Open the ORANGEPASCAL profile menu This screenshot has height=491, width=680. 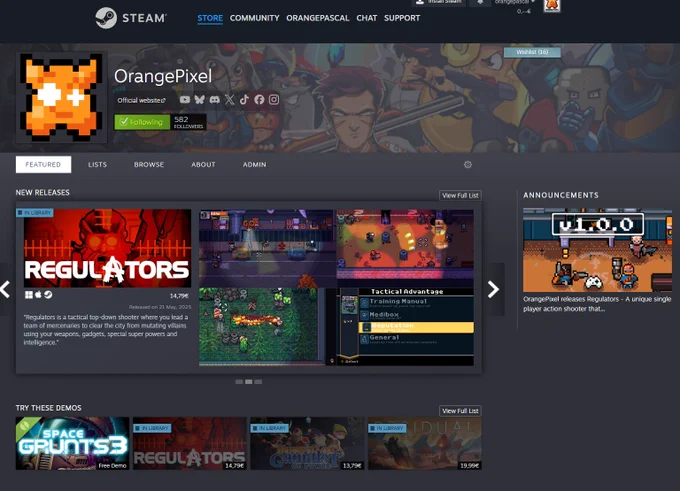(x=317, y=18)
